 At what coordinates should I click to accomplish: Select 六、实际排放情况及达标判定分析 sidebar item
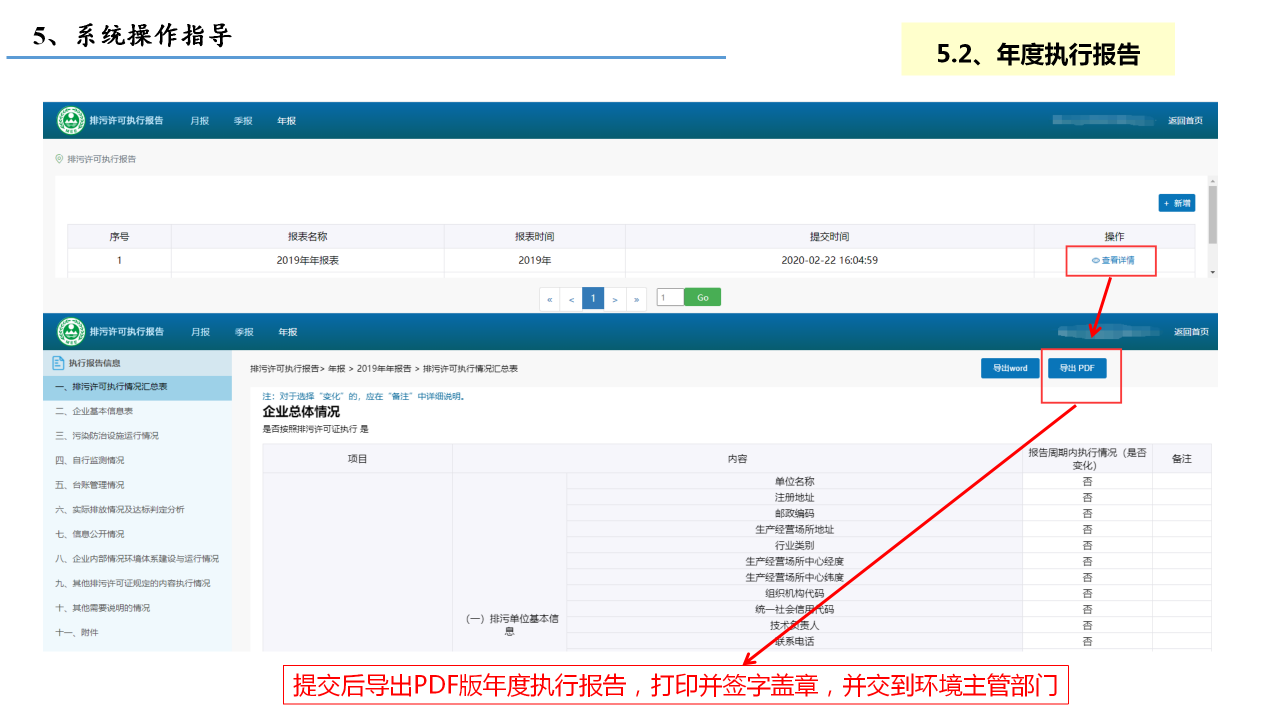click(120, 510)
